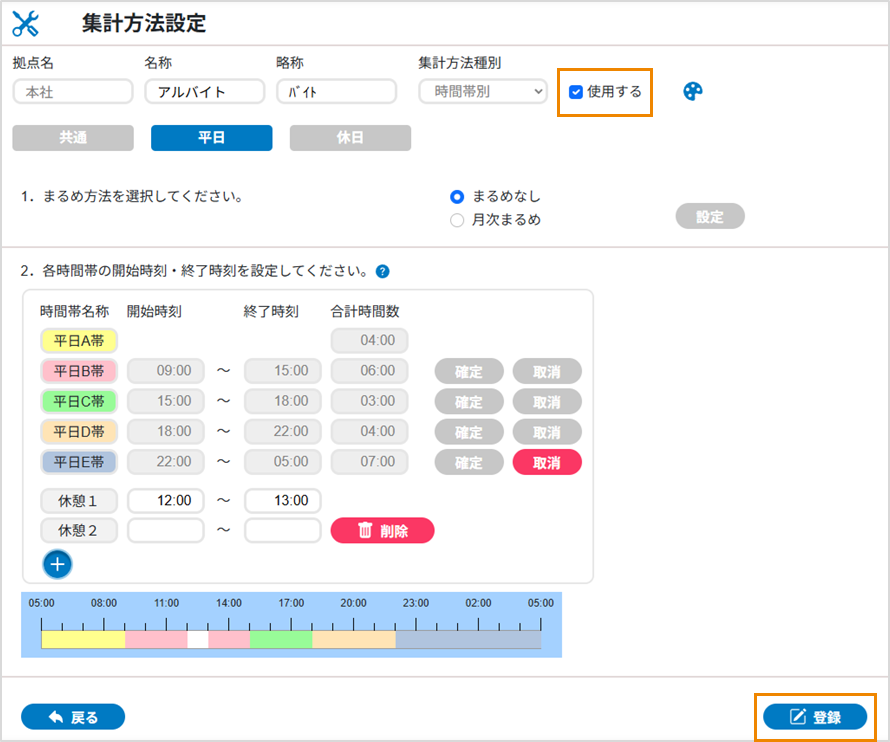
Task: Click the blue help question mark icon
Action: pos(382,271)
